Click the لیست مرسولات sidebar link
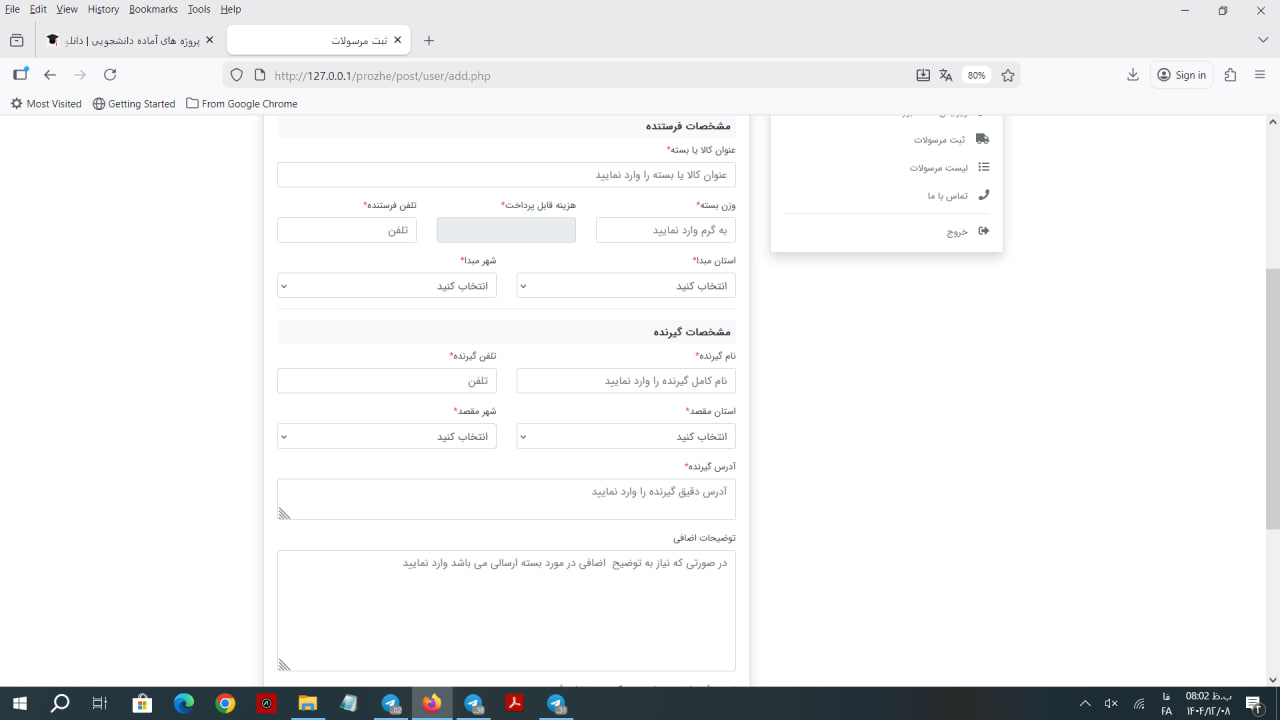Viewport: 1280px width, 720px height. coord(938,168)
